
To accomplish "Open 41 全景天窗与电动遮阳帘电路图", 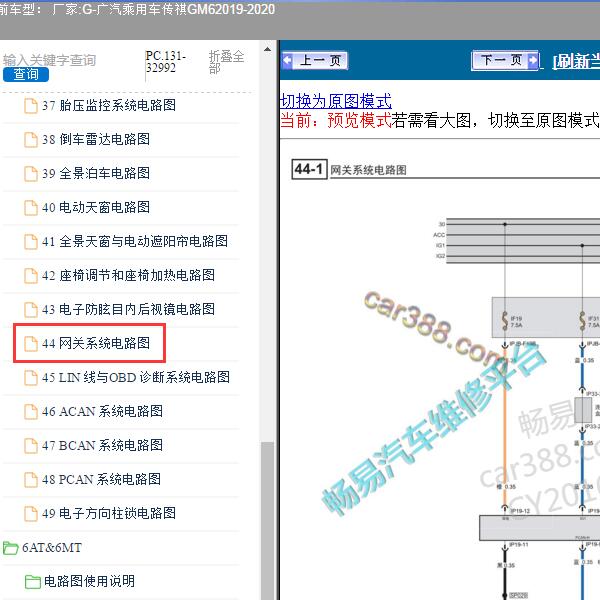I will coord(135,241).
